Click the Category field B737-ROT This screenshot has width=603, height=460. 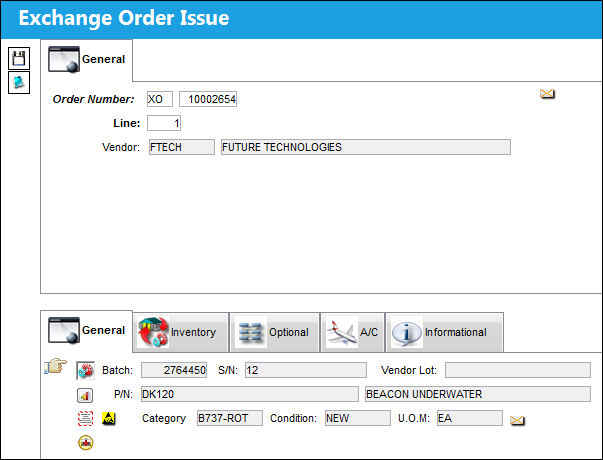(230, 418)
